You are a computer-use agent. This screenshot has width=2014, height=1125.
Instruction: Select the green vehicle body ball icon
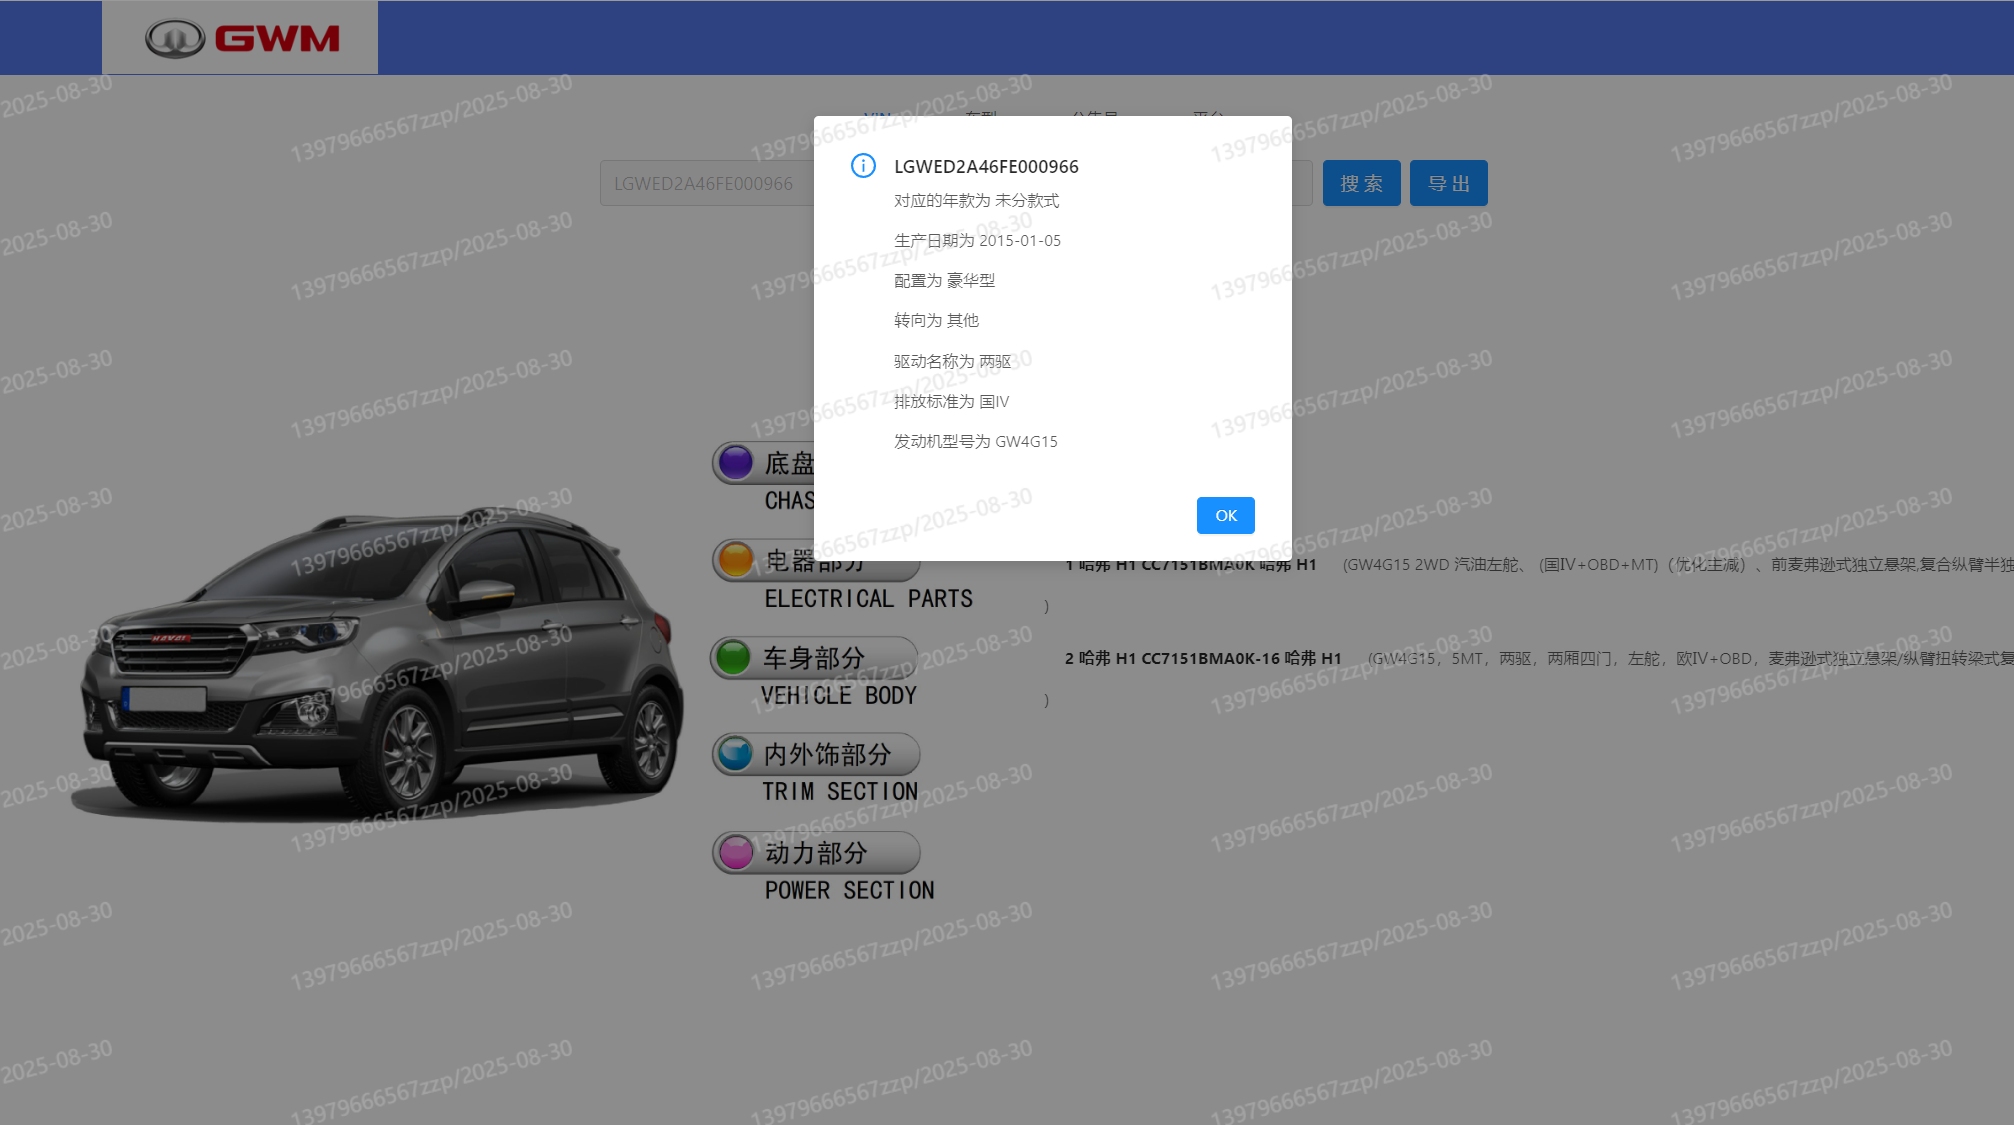tap(733, 657)
